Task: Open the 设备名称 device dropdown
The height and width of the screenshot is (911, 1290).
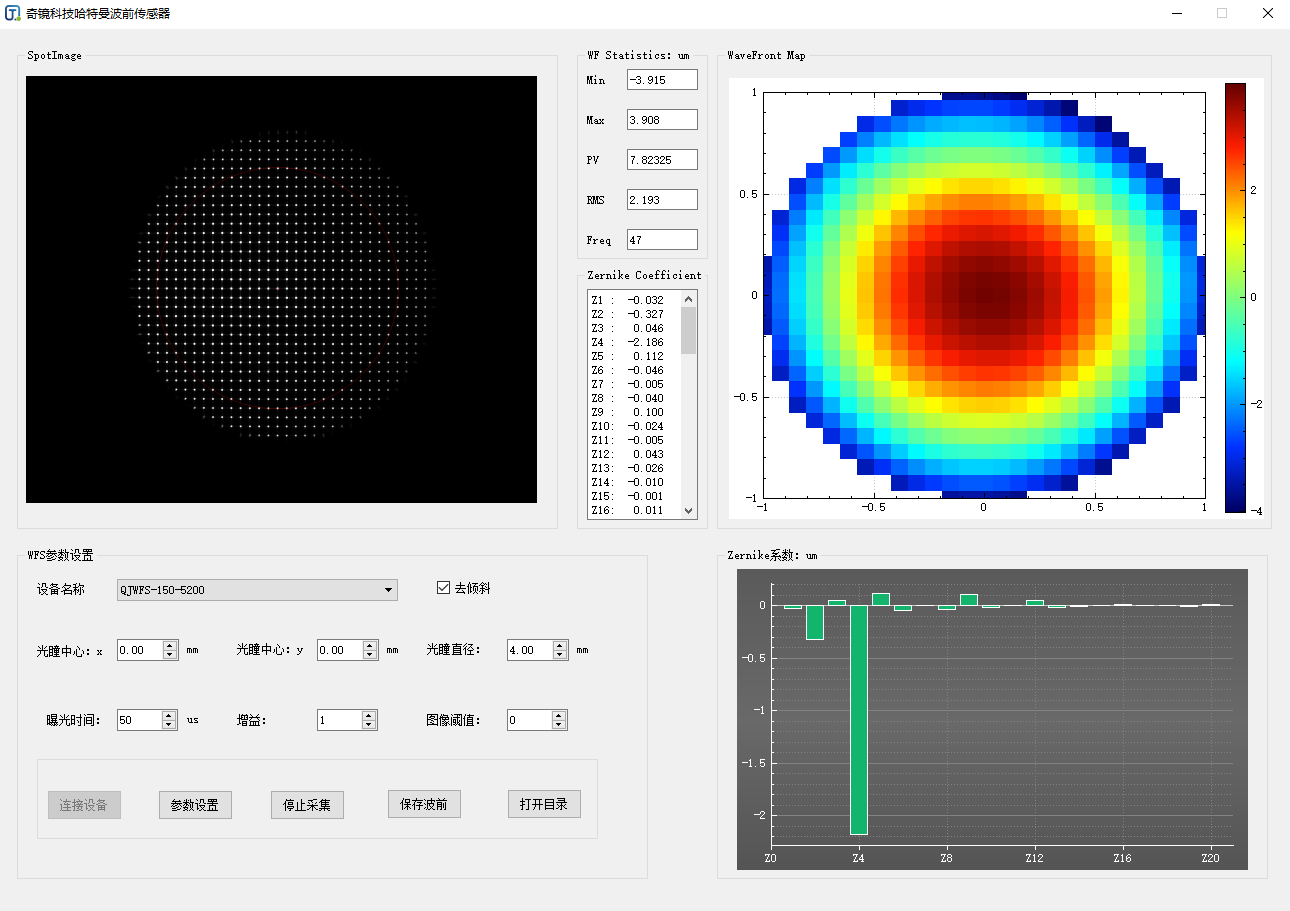Action: 257,590
